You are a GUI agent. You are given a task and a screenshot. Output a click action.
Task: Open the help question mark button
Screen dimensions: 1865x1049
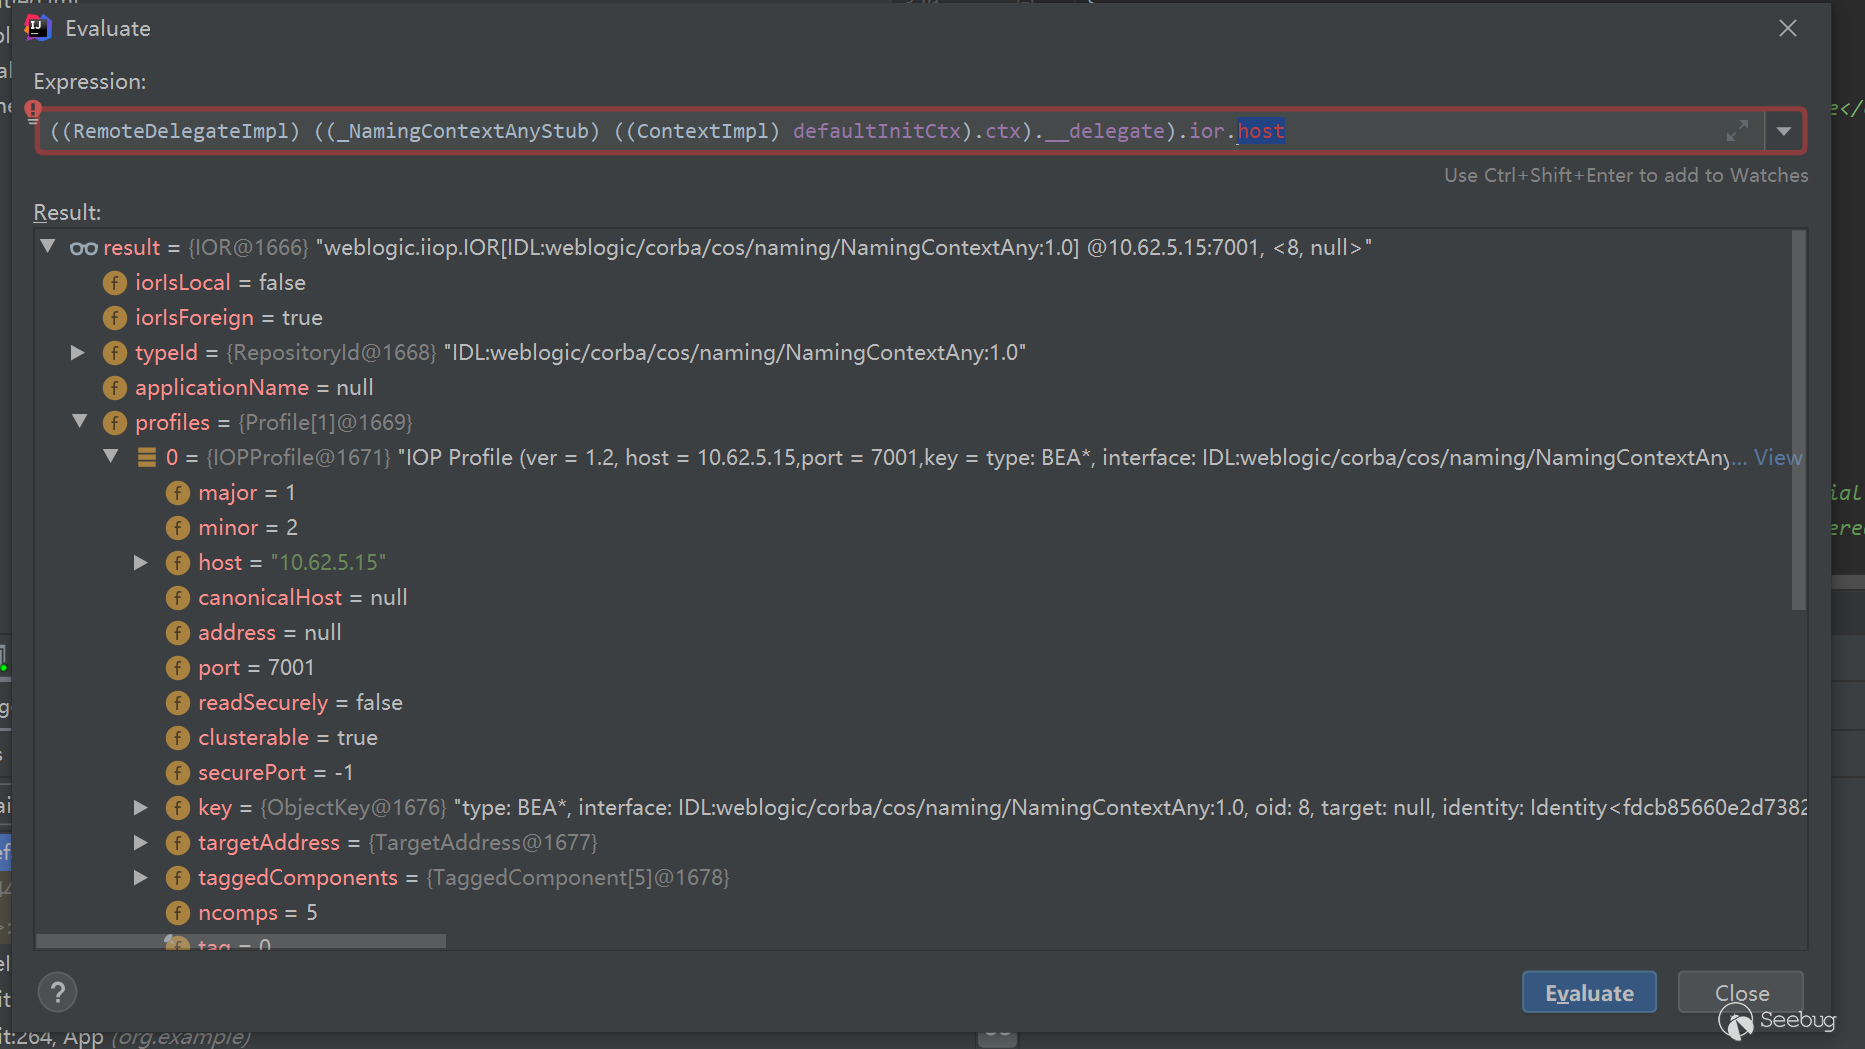tap(58, 992)
